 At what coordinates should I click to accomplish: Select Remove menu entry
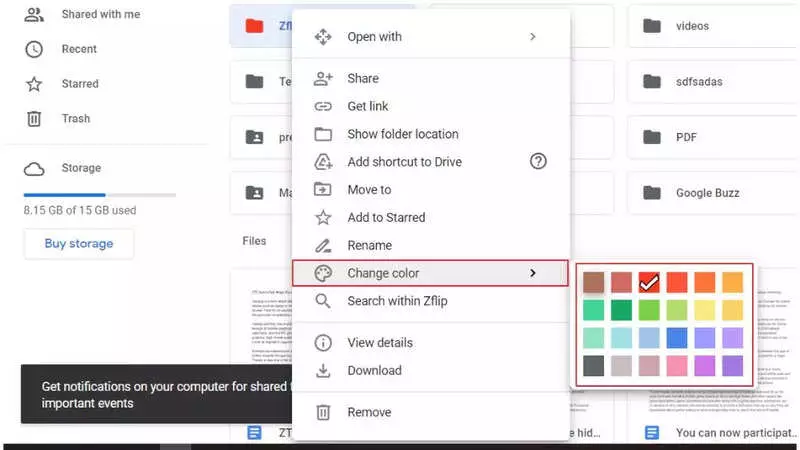[431, 412]
